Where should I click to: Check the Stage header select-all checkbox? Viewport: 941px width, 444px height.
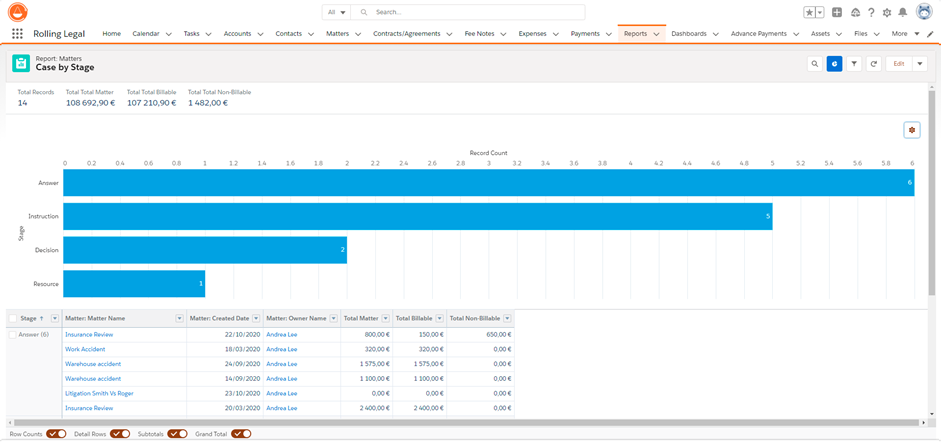13,319
